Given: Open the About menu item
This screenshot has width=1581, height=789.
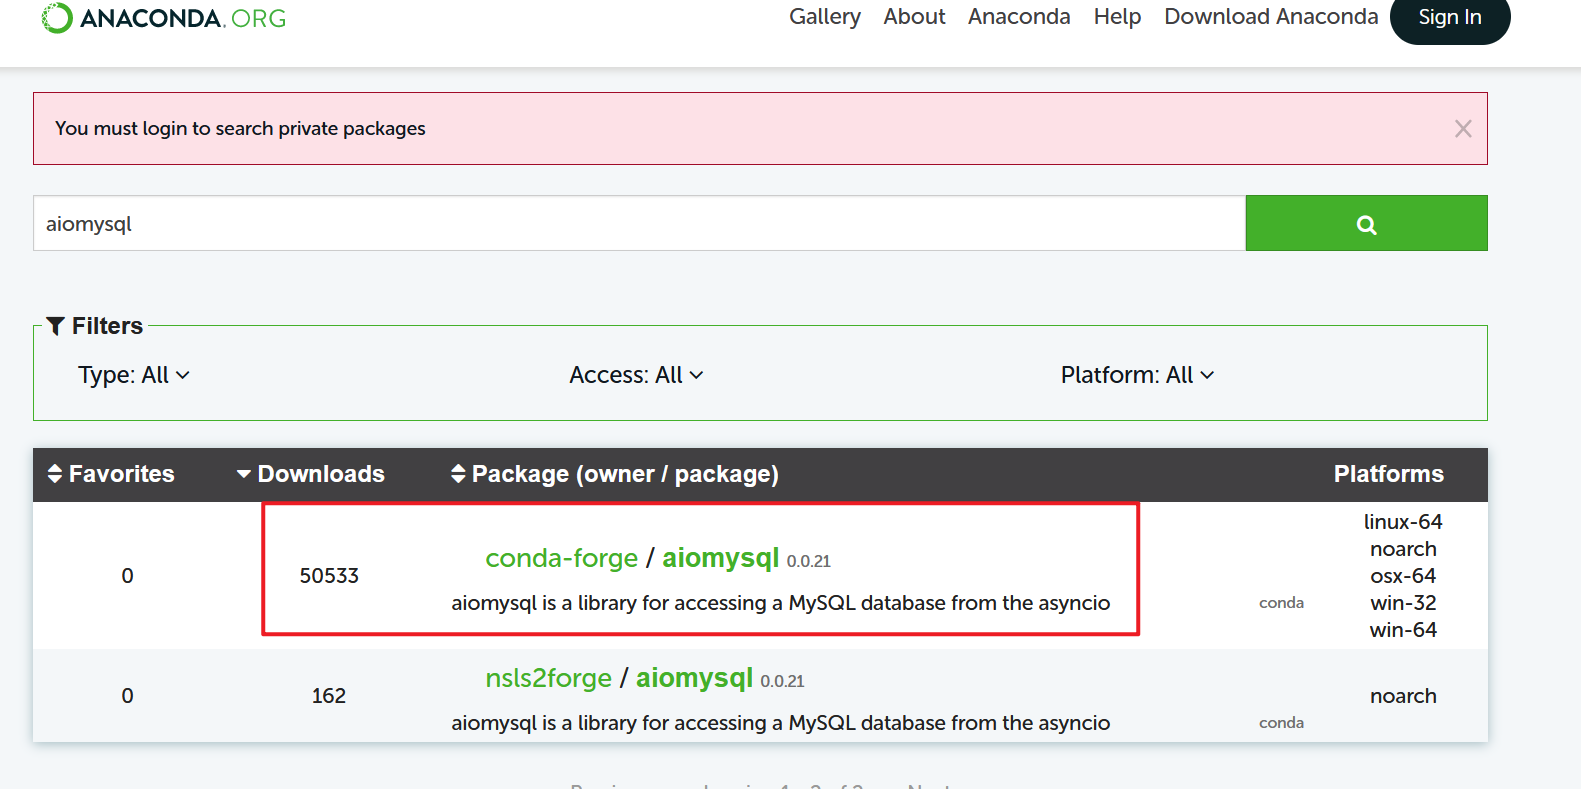Looking at the screenshot, I should (x=914, y=17).
